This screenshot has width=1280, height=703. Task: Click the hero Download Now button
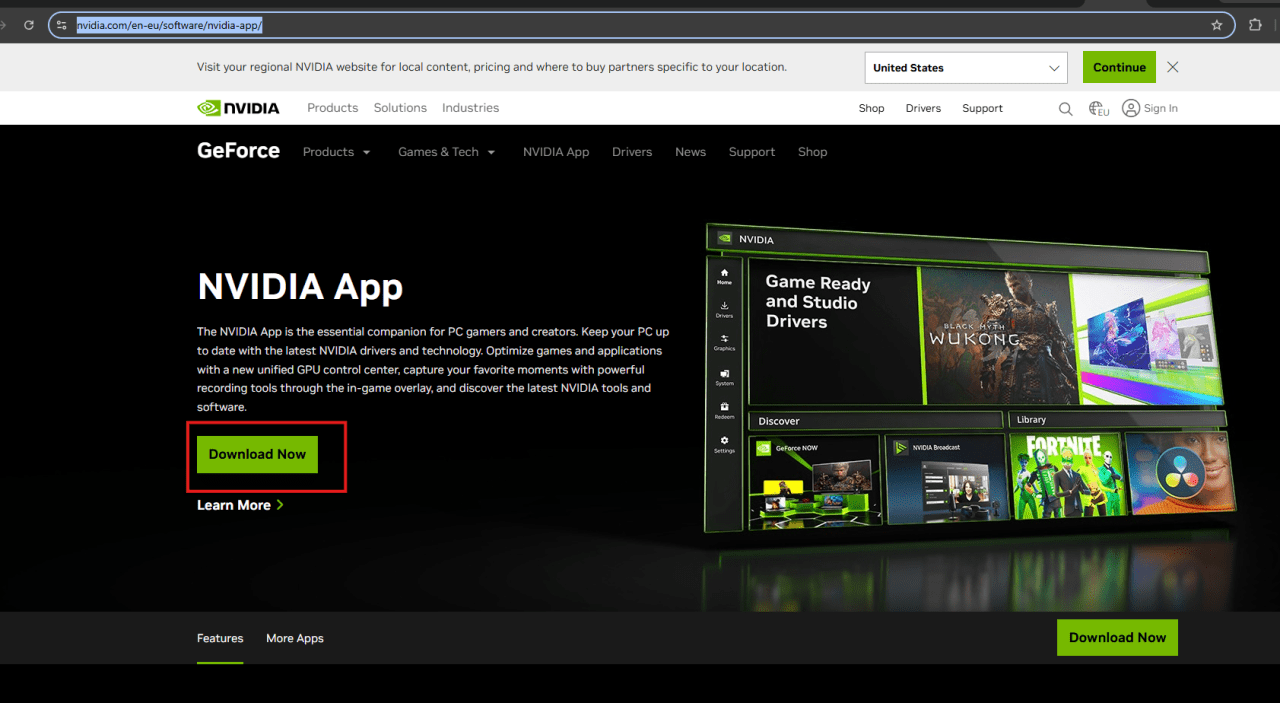tap(257, 454)
